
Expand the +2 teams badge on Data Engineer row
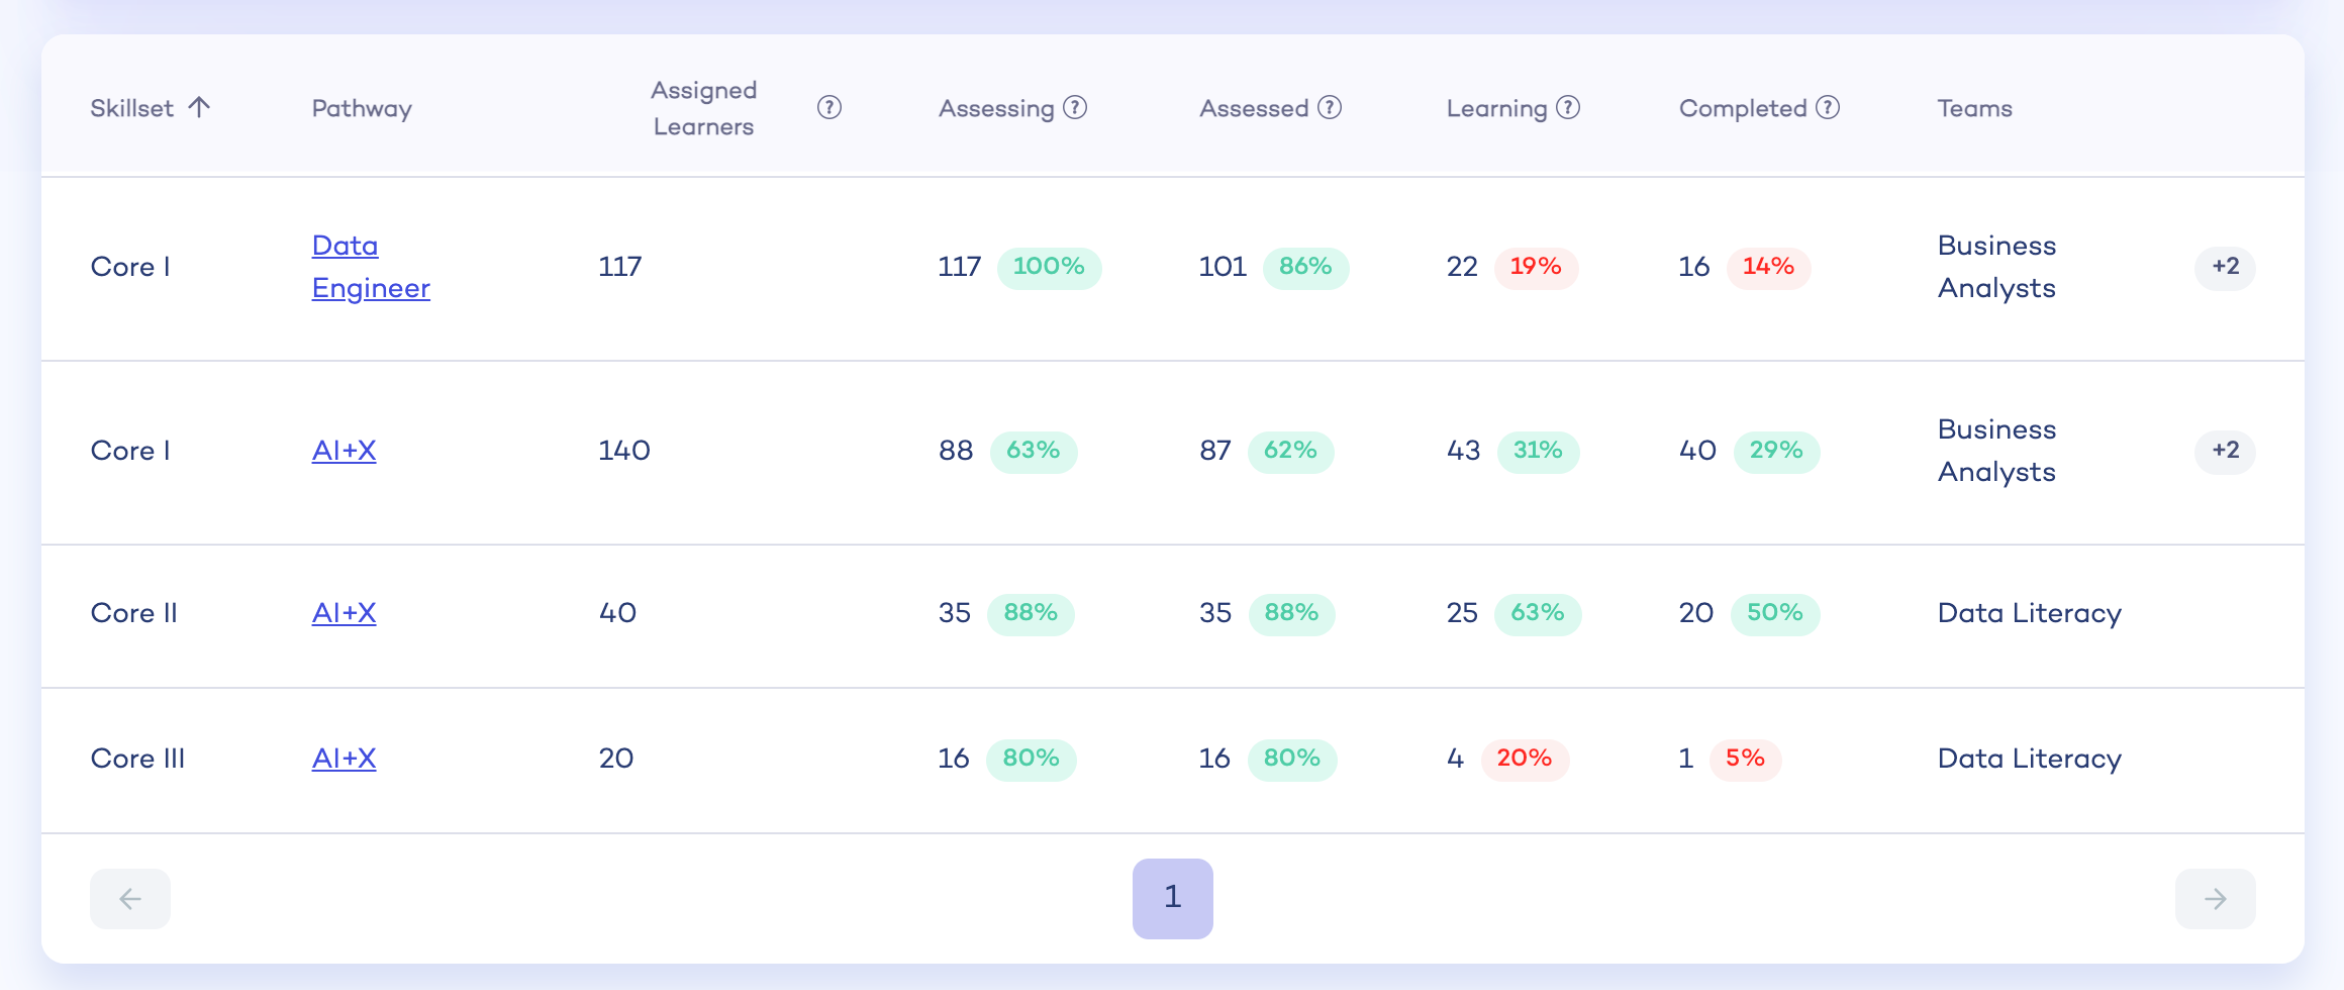coord(2225,268)
